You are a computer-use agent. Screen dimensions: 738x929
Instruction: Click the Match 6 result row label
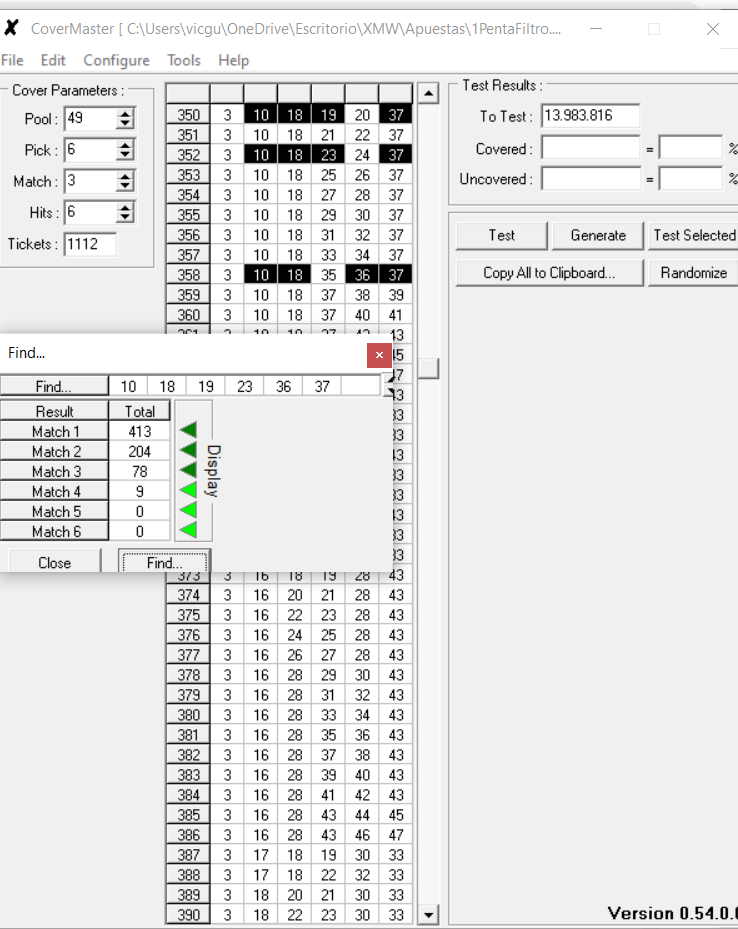click(x=54, y=531)
